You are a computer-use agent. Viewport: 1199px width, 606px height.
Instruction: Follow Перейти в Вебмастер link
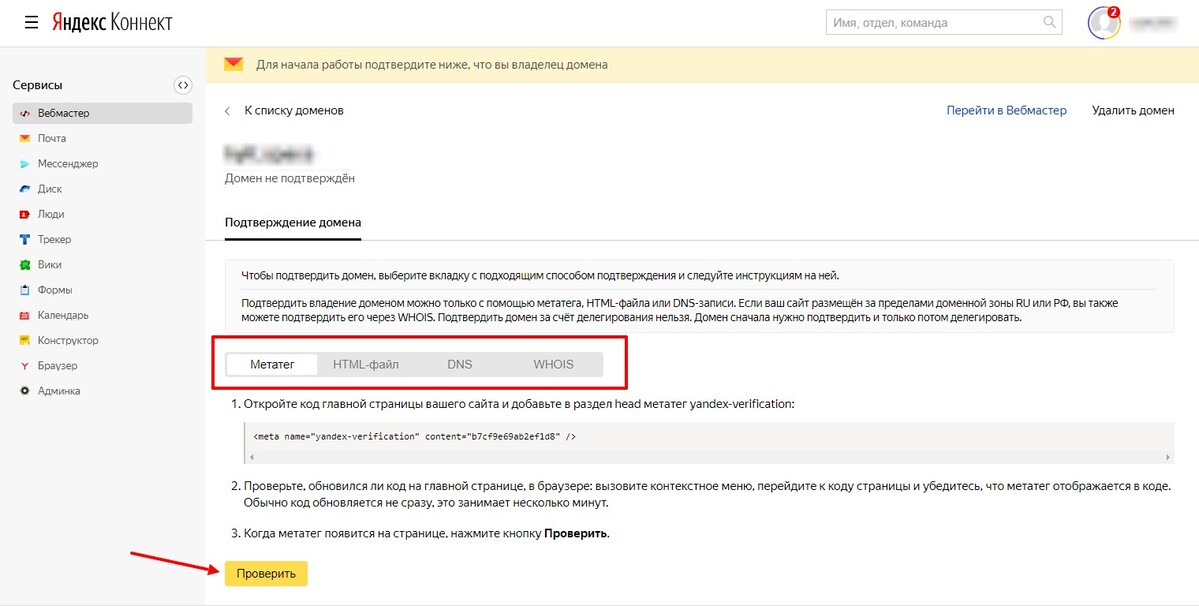(1006, 111)
